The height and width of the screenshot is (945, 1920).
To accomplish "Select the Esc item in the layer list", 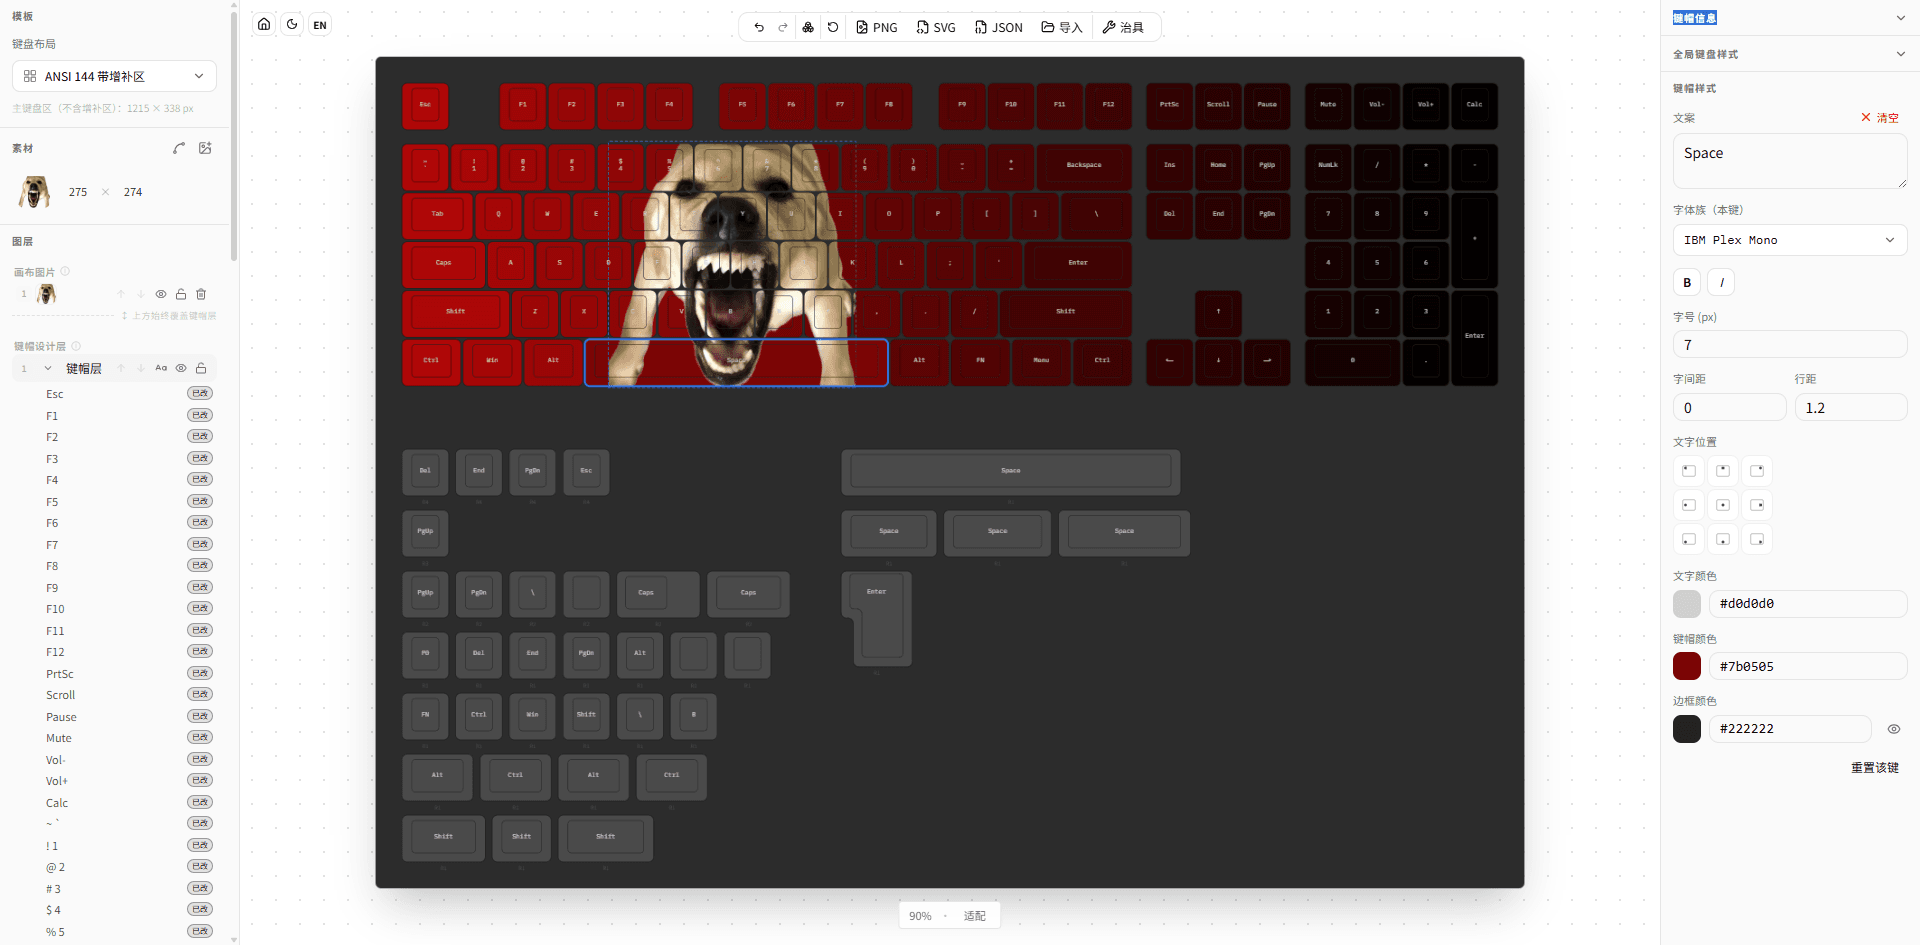I will (x=55, y=394).
